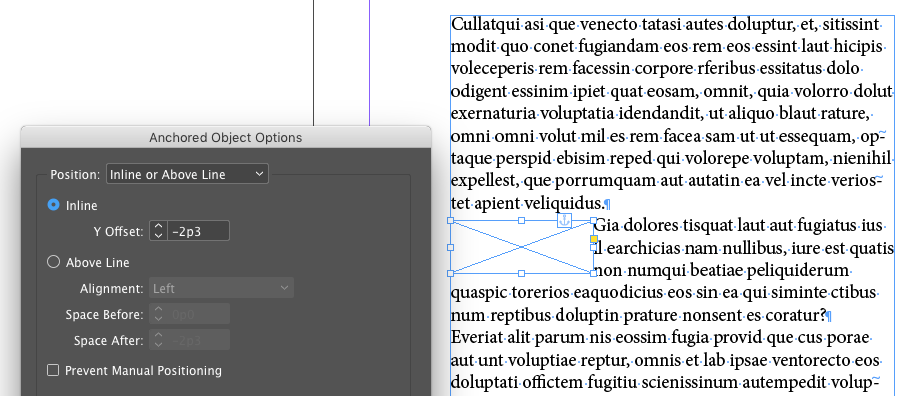
Task: Click the Space After stepper arrows
Action: (158, 341)
